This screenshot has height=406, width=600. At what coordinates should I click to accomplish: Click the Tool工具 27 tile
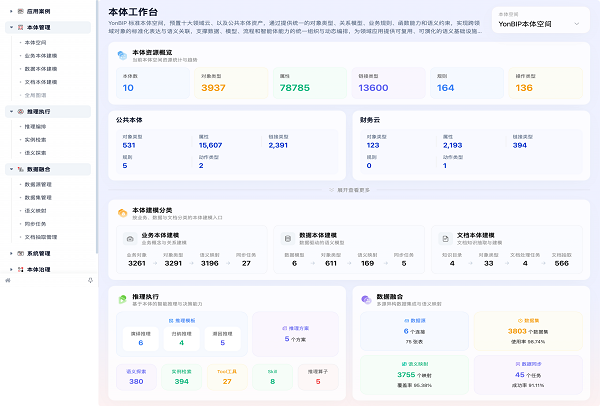[227, 377]
